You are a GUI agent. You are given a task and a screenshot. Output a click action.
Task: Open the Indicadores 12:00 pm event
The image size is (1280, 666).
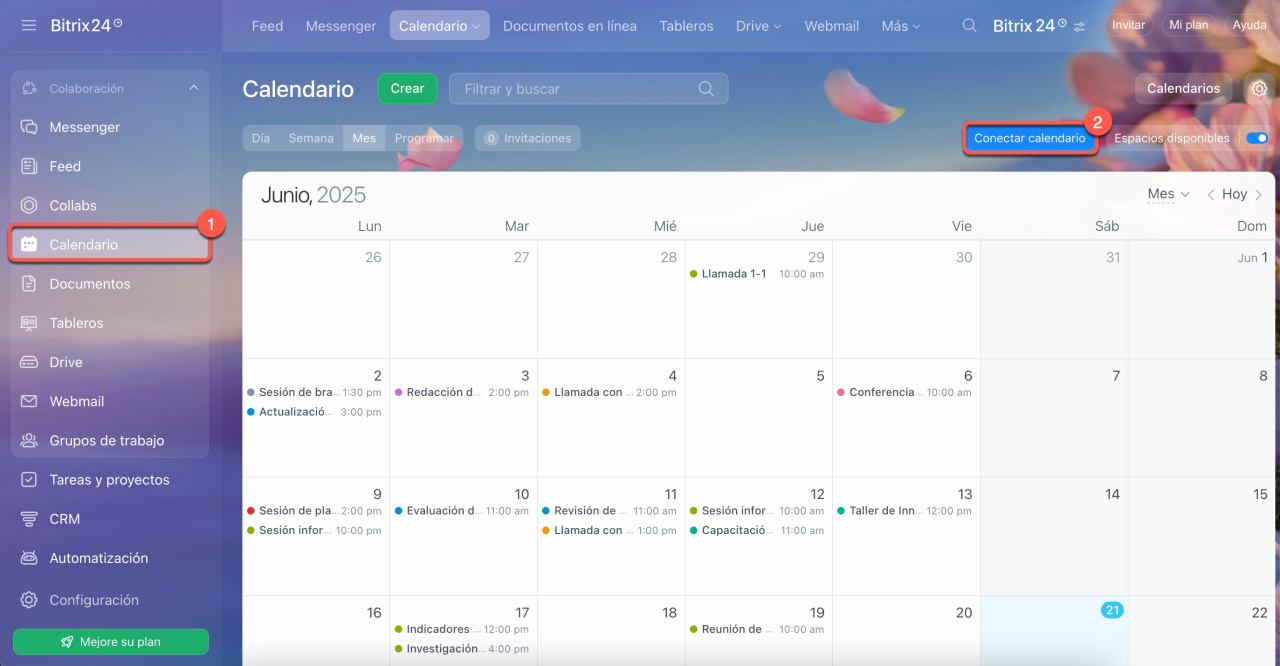point(462,629)
